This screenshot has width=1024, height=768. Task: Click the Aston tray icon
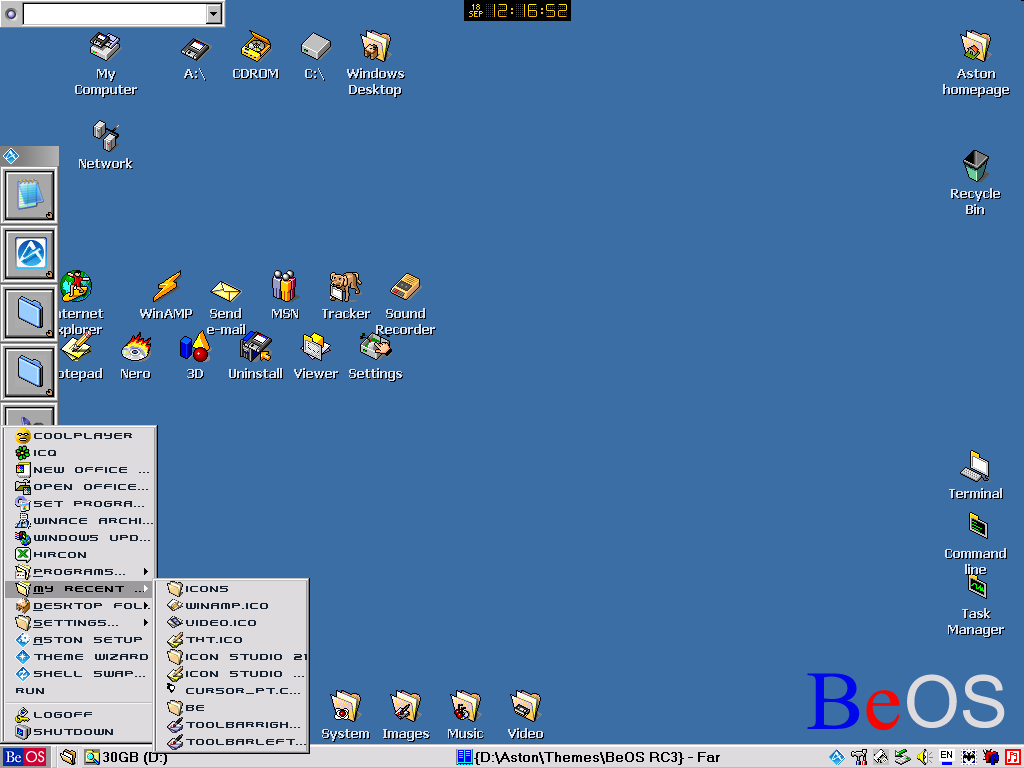point(837,758)
